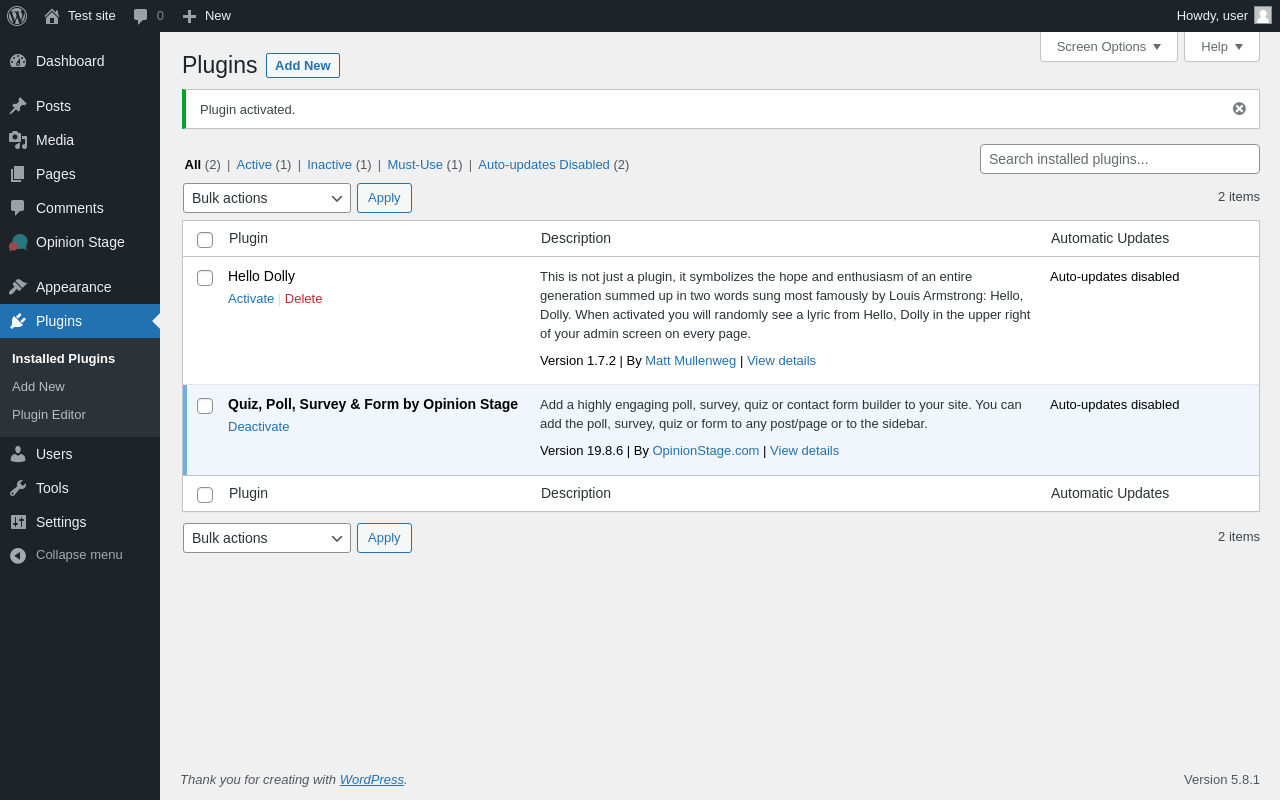Click the Media icon in sidebar

tap(18, 140)
